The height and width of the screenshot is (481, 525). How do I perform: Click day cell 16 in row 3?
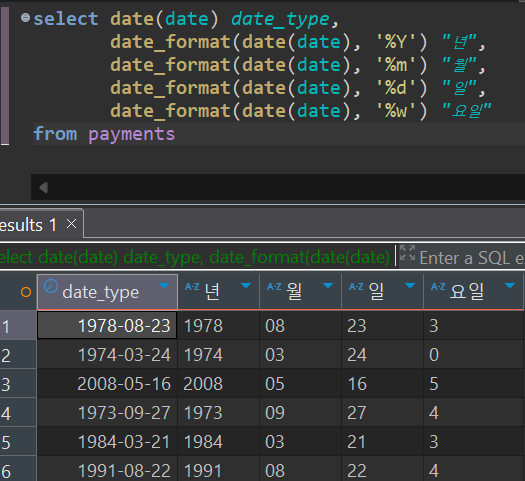coord(383,384)
